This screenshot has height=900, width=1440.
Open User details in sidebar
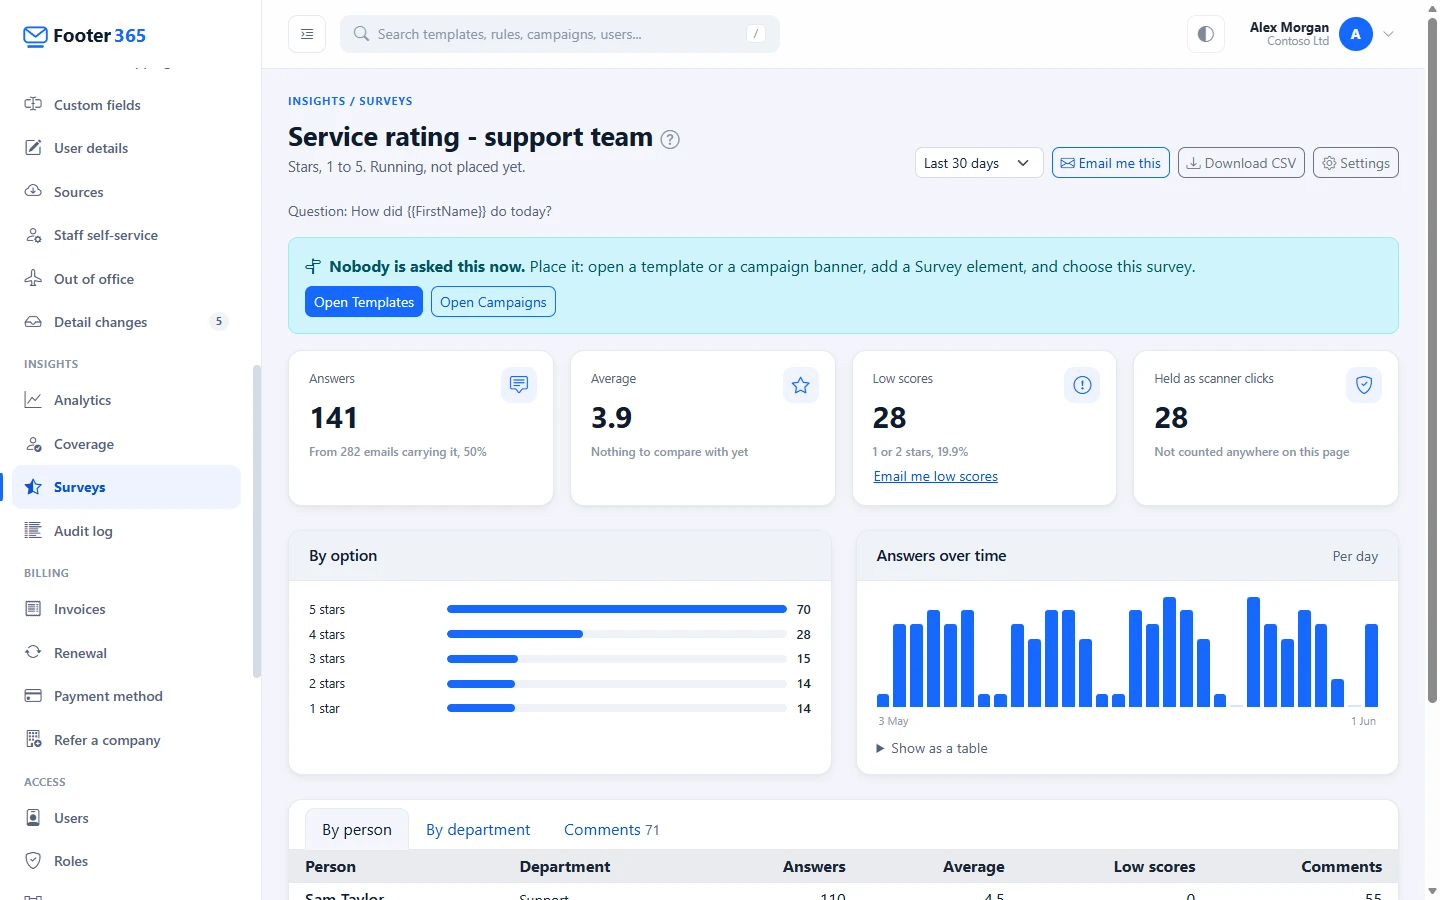tap(126, 148)
